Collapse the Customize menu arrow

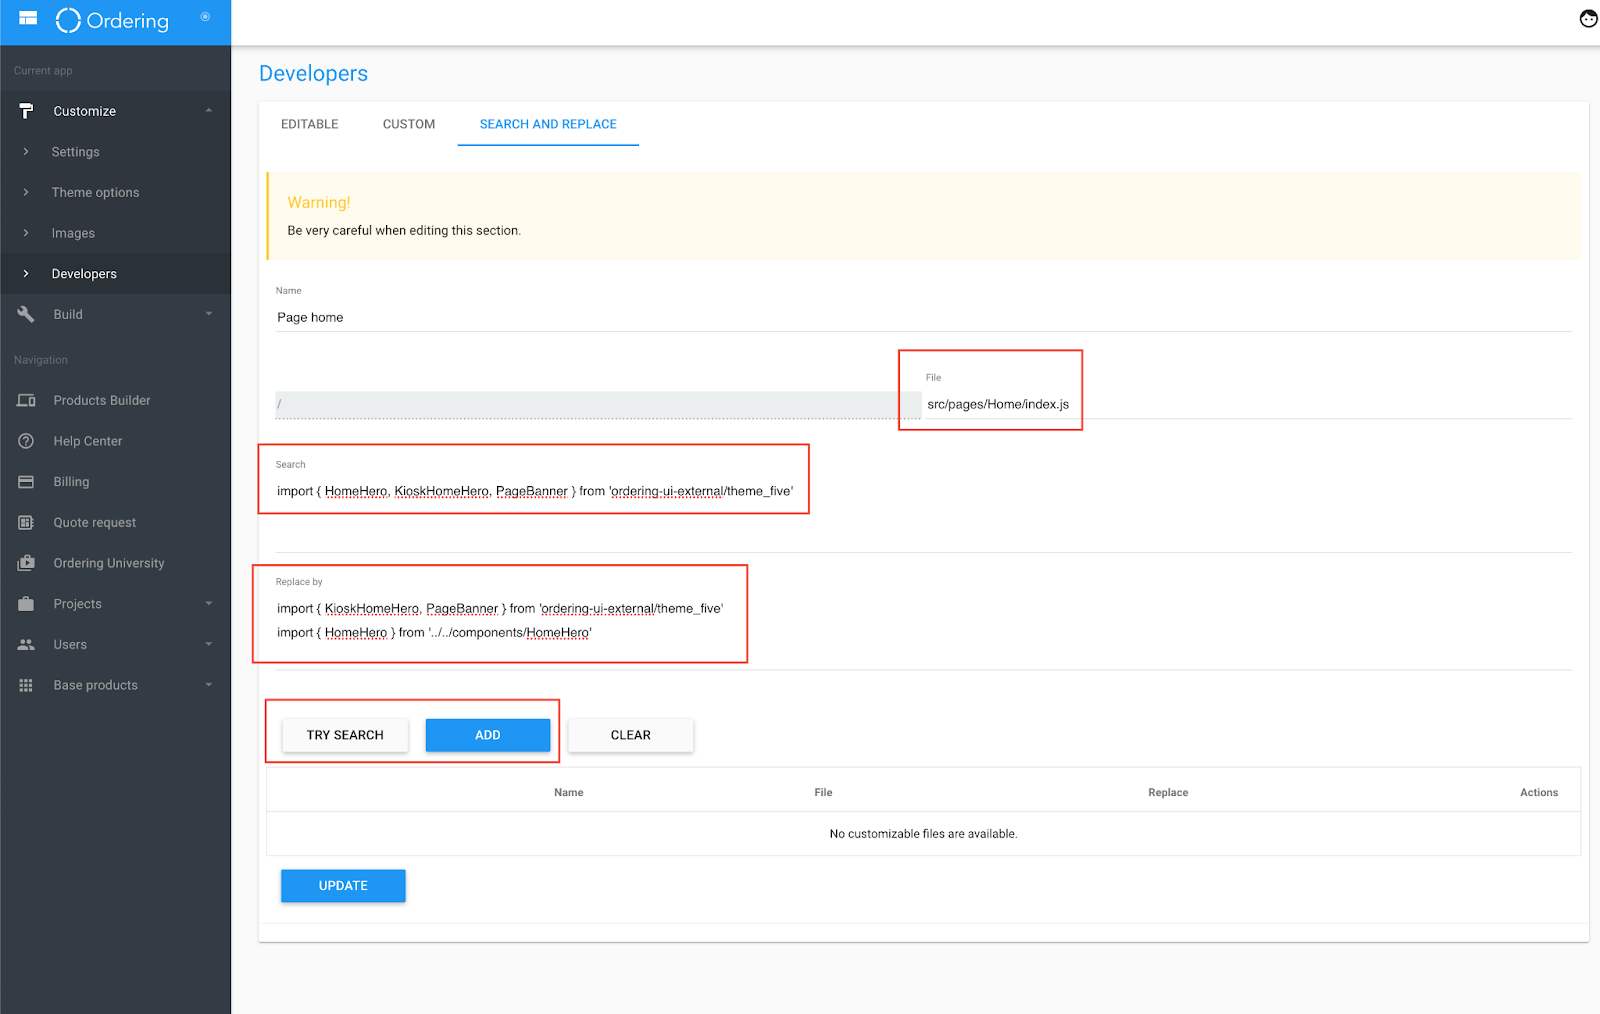[x=209, y=111]
